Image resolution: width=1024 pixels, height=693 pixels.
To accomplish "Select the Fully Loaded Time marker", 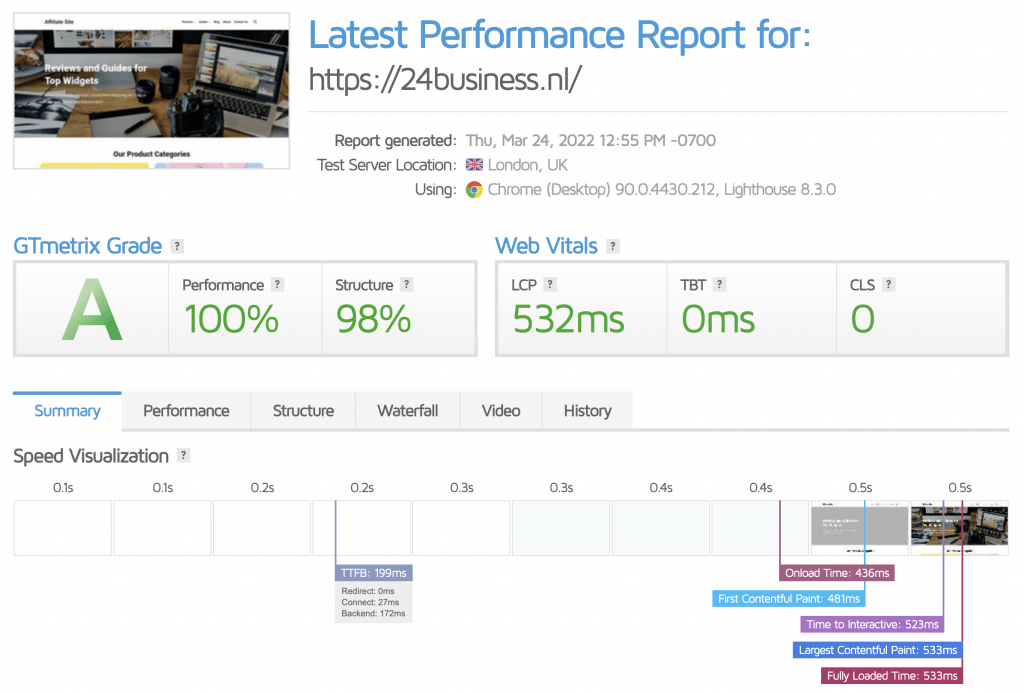I will [x=890, y=675].
